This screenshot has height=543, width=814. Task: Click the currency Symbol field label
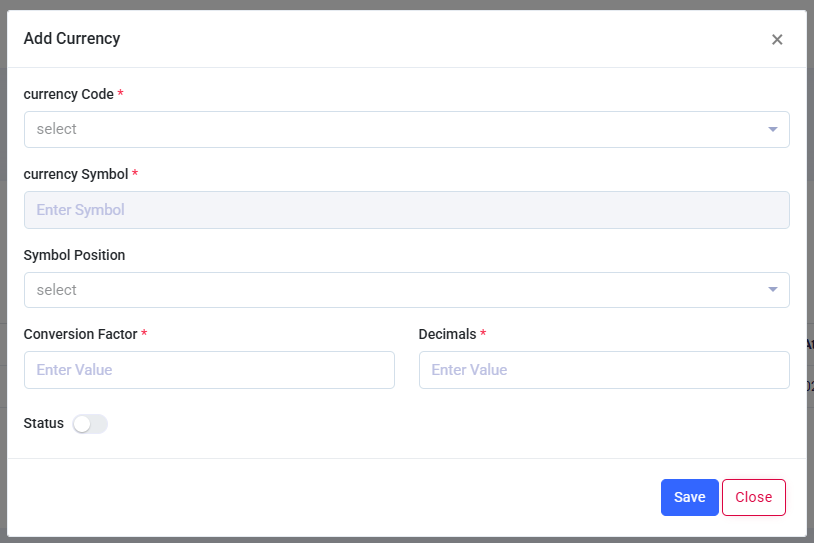click(x=75, y=174)
